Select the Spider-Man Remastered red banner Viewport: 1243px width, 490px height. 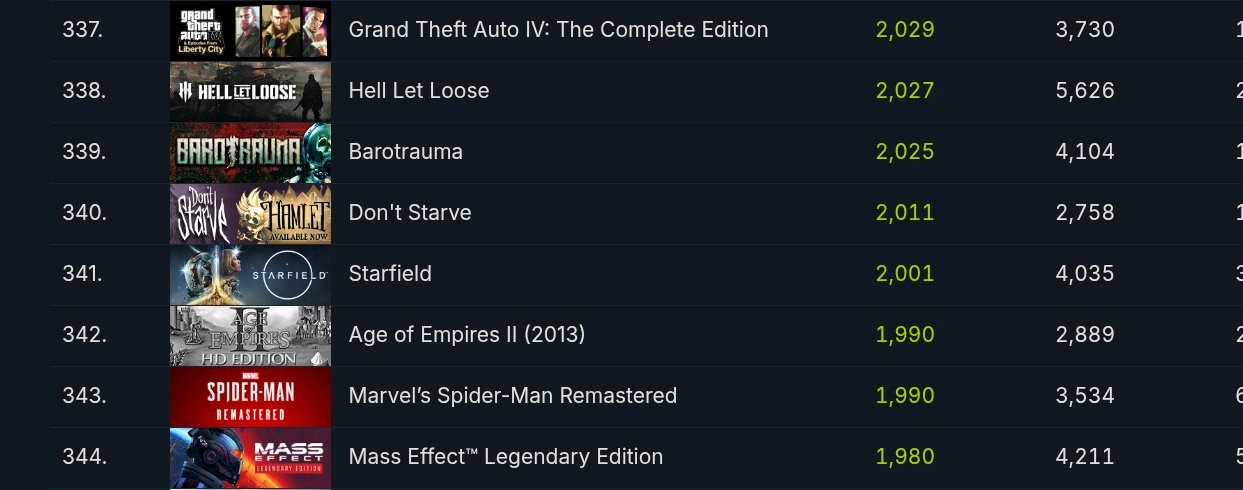coord(250,397)
